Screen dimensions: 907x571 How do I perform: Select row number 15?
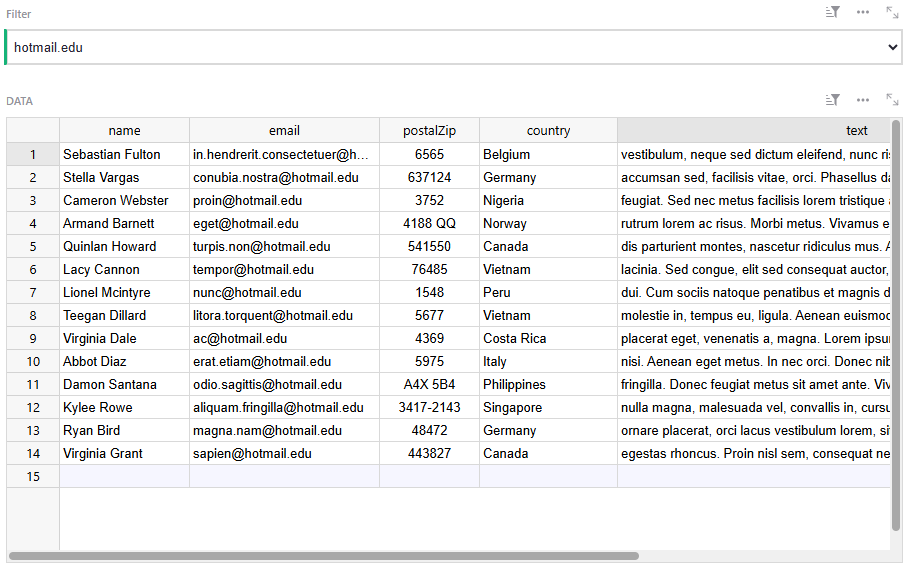(x=33, y=477)
